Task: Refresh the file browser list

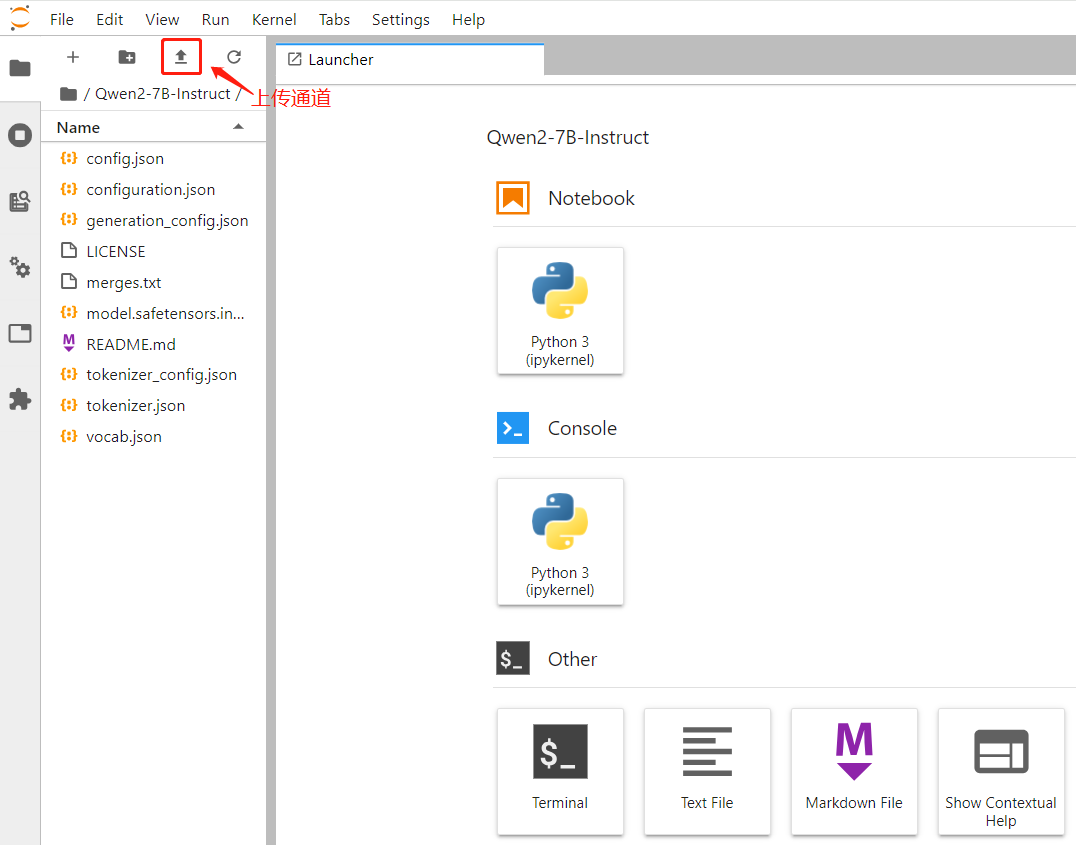Action: click(234, 57)
